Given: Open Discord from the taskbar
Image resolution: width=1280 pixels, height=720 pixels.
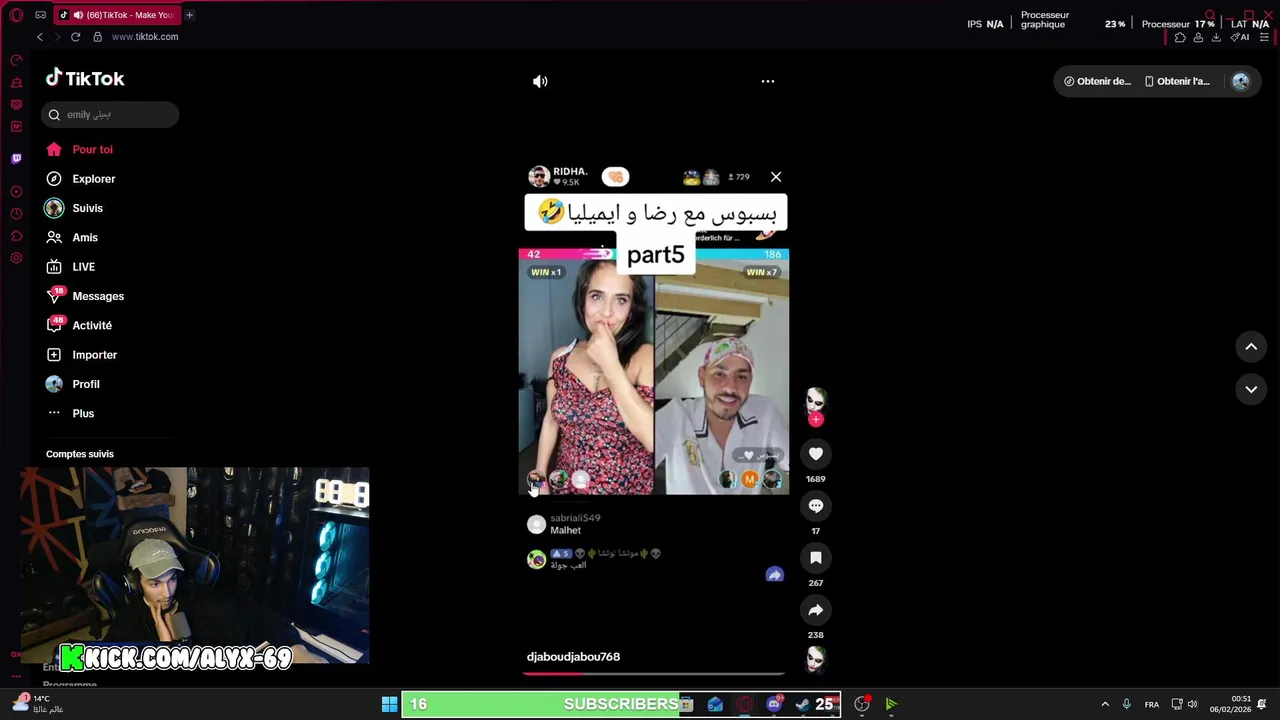Looking at the screenshot, I should pos(774,704).
